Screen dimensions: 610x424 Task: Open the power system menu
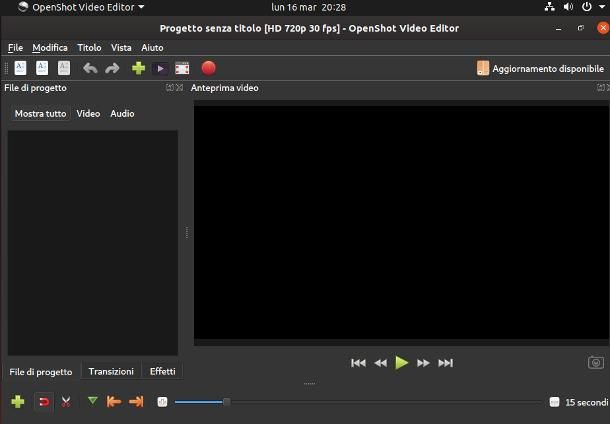click(x=587, y=7)
